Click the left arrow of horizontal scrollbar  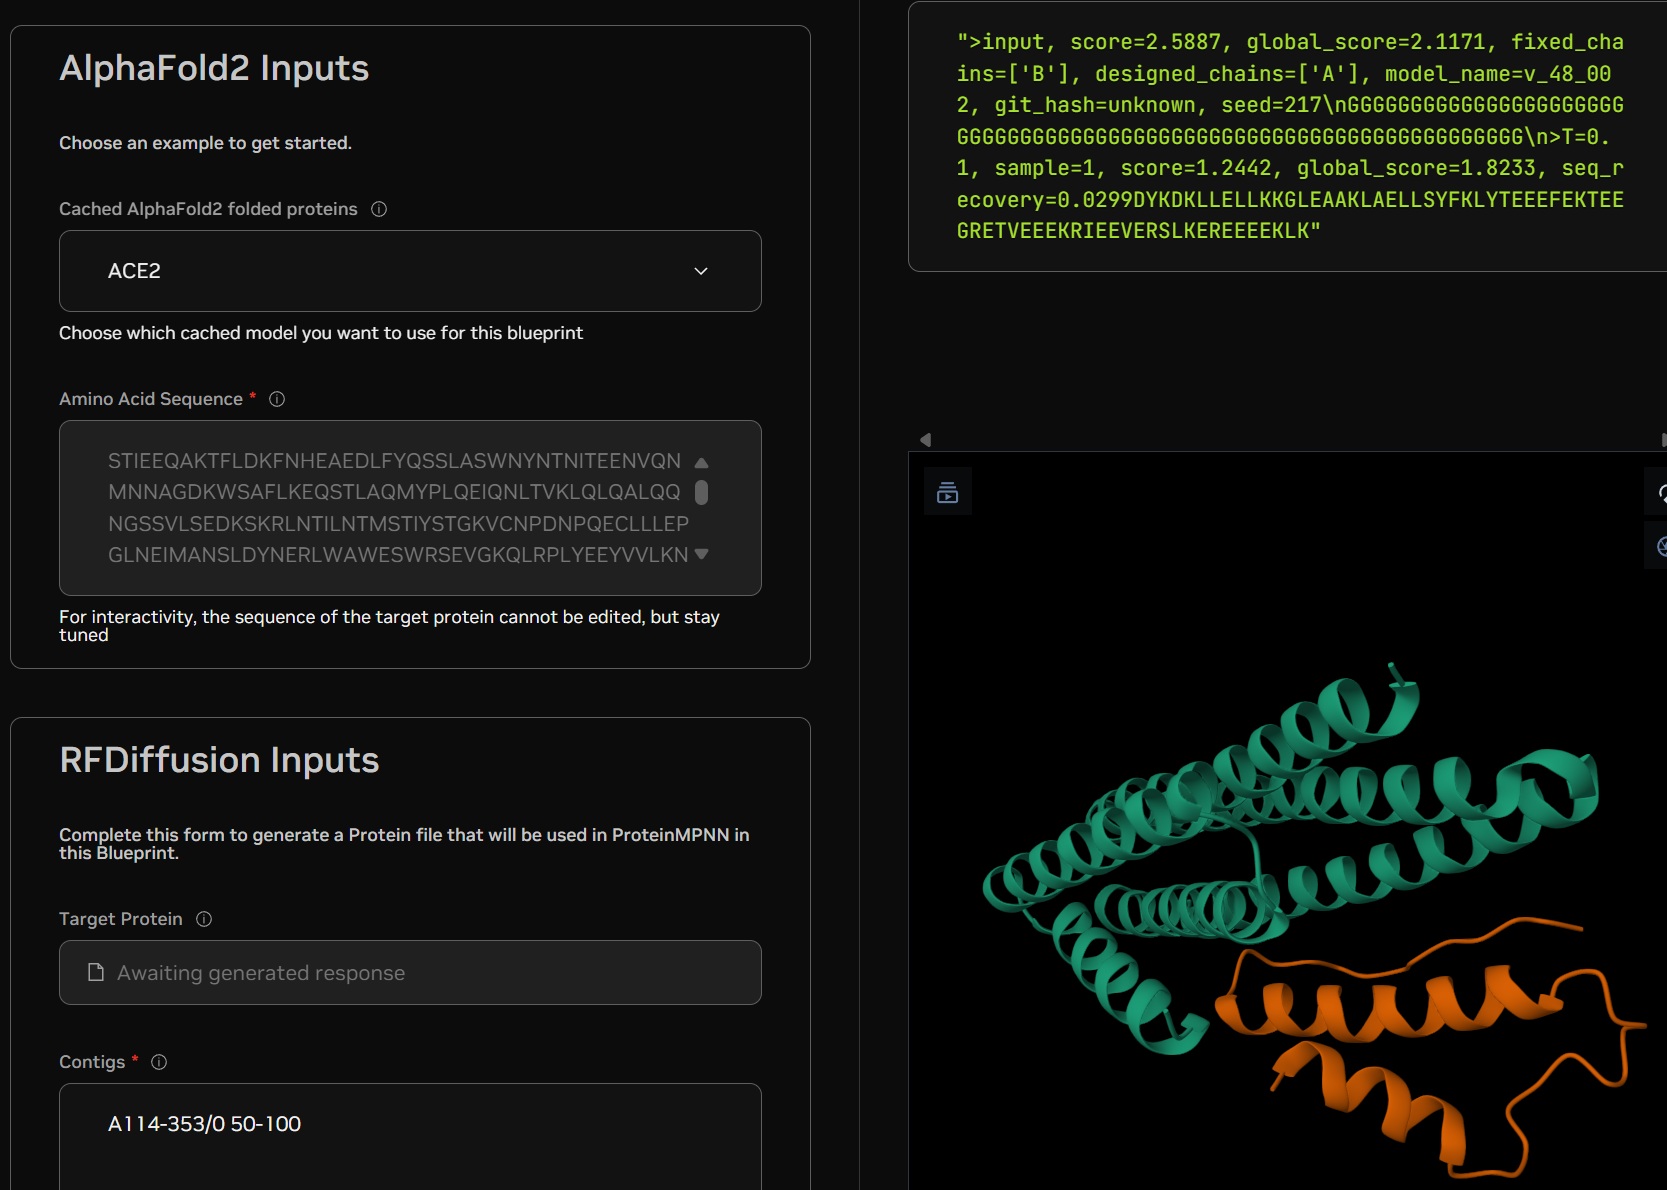click(x=925, y=440)
